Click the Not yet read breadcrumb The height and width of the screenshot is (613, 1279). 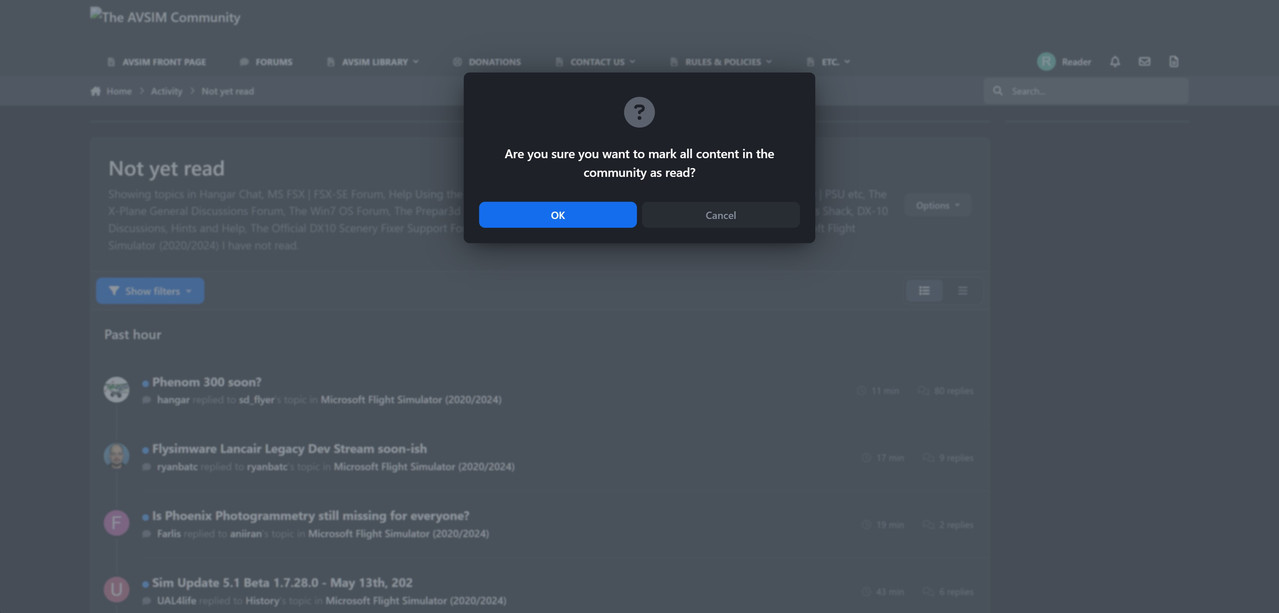click(x=228, y=91)
